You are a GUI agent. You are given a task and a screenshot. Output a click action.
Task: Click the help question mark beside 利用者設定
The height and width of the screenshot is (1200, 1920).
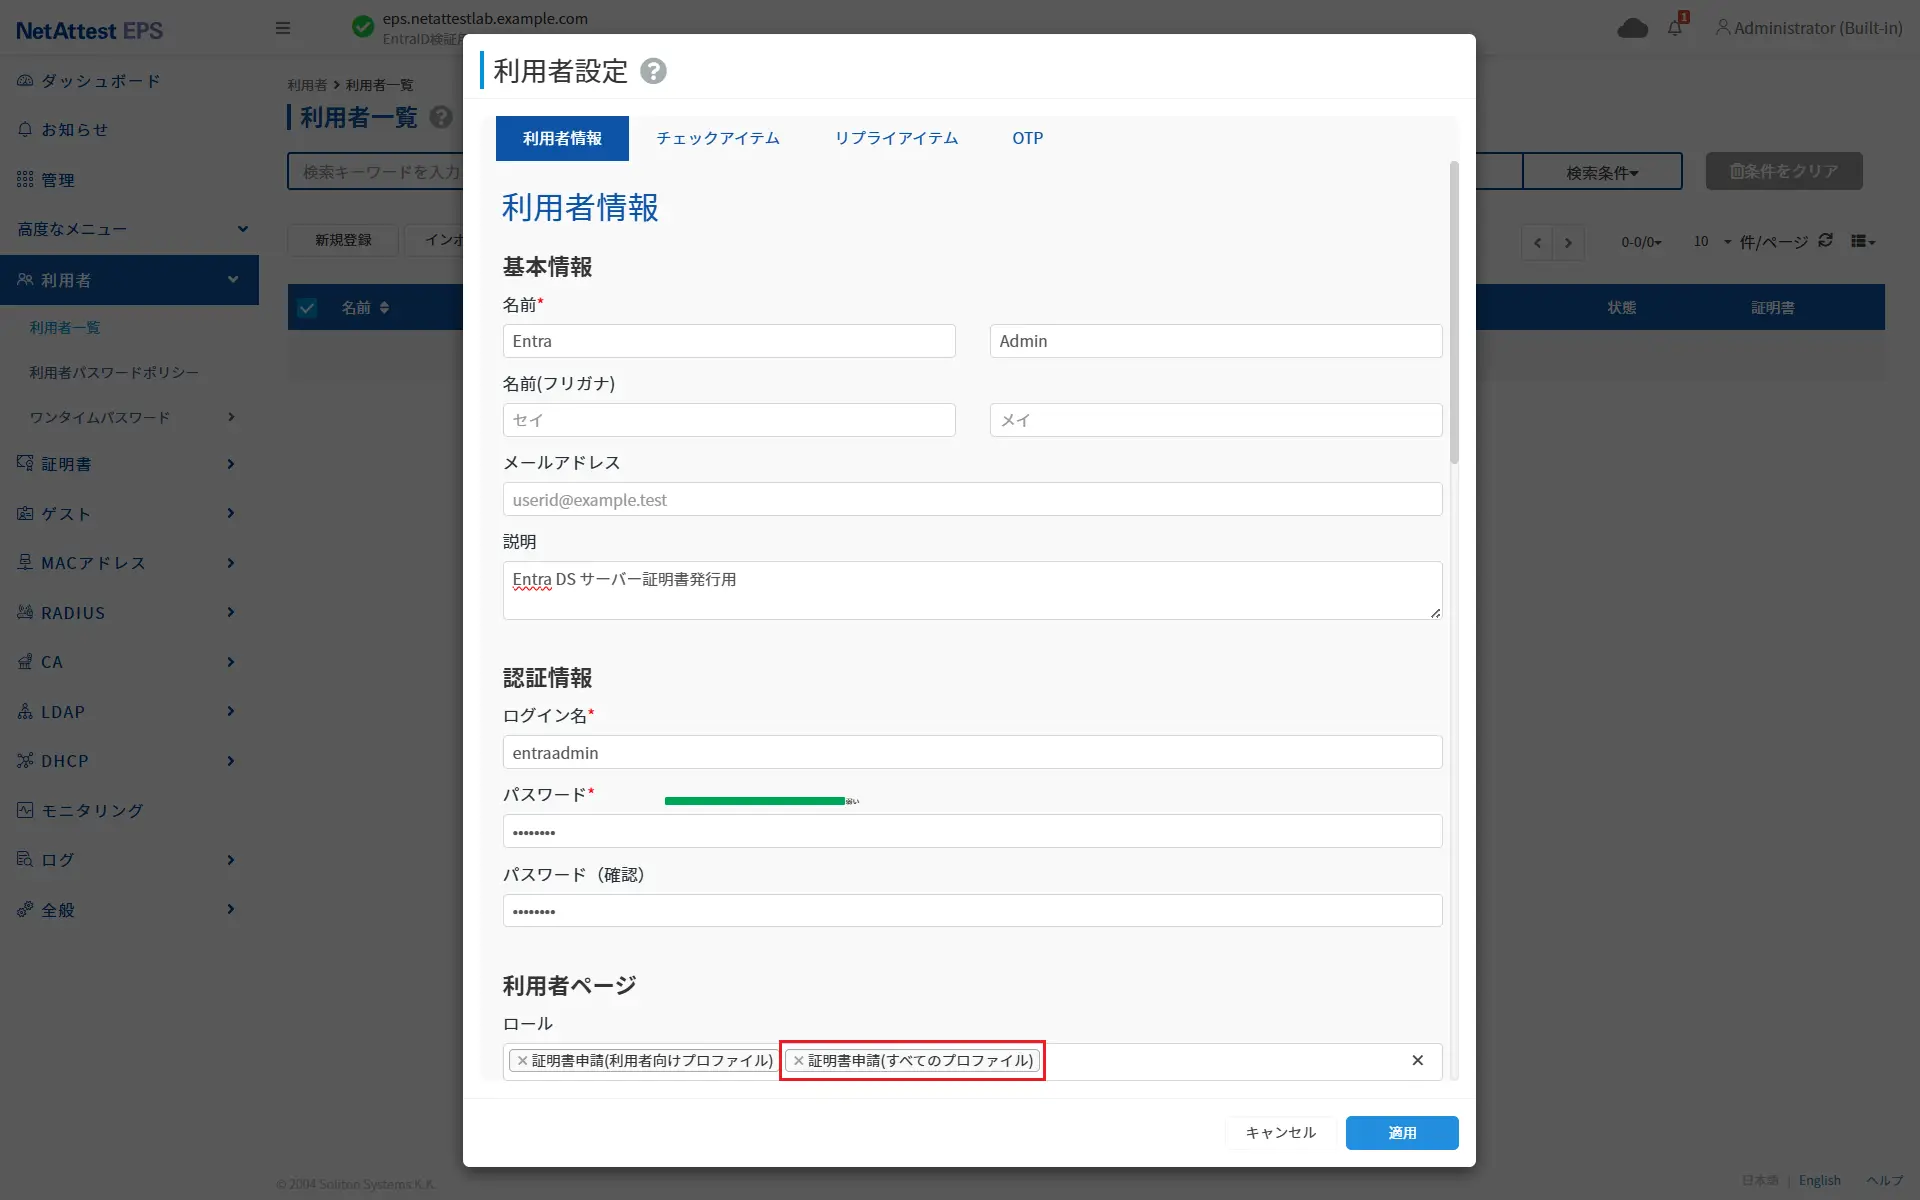[x=653, y=71]
